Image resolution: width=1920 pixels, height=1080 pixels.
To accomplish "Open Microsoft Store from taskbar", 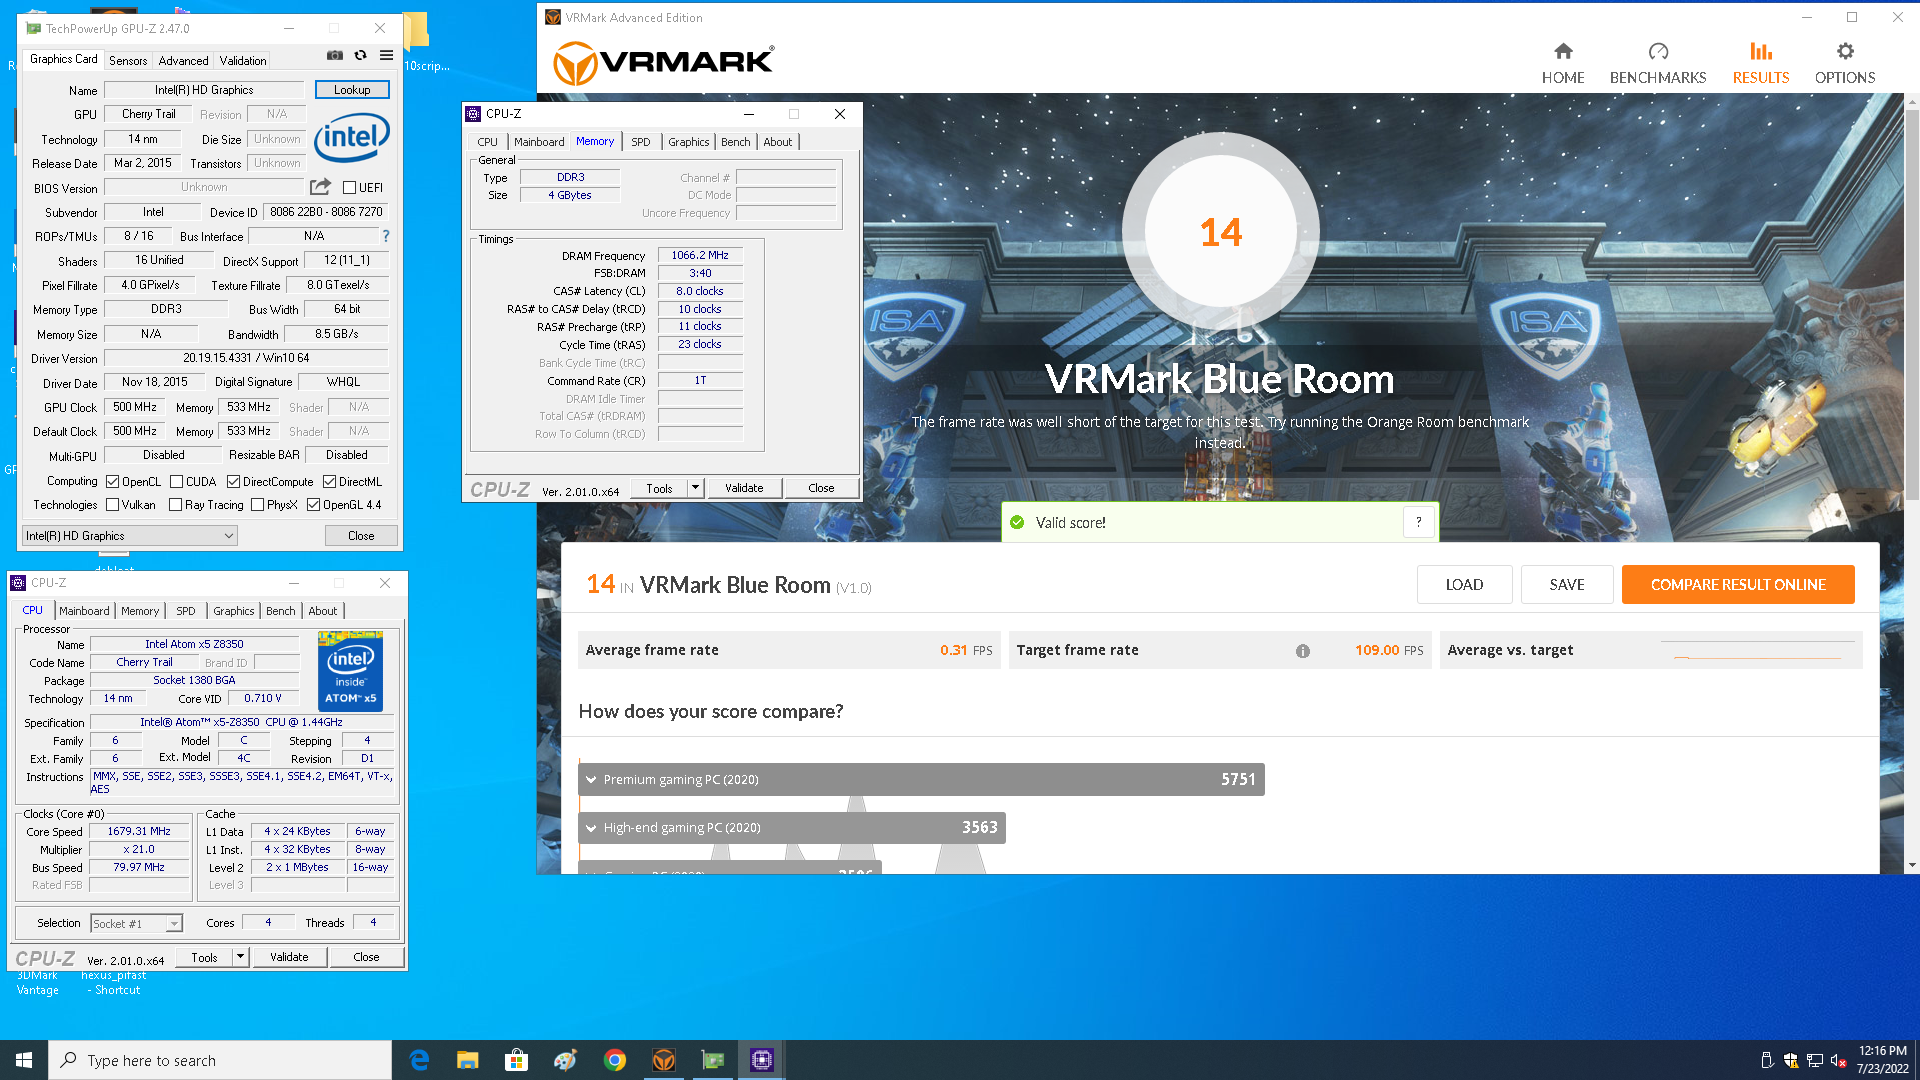I will click(x=516, y=1060).
